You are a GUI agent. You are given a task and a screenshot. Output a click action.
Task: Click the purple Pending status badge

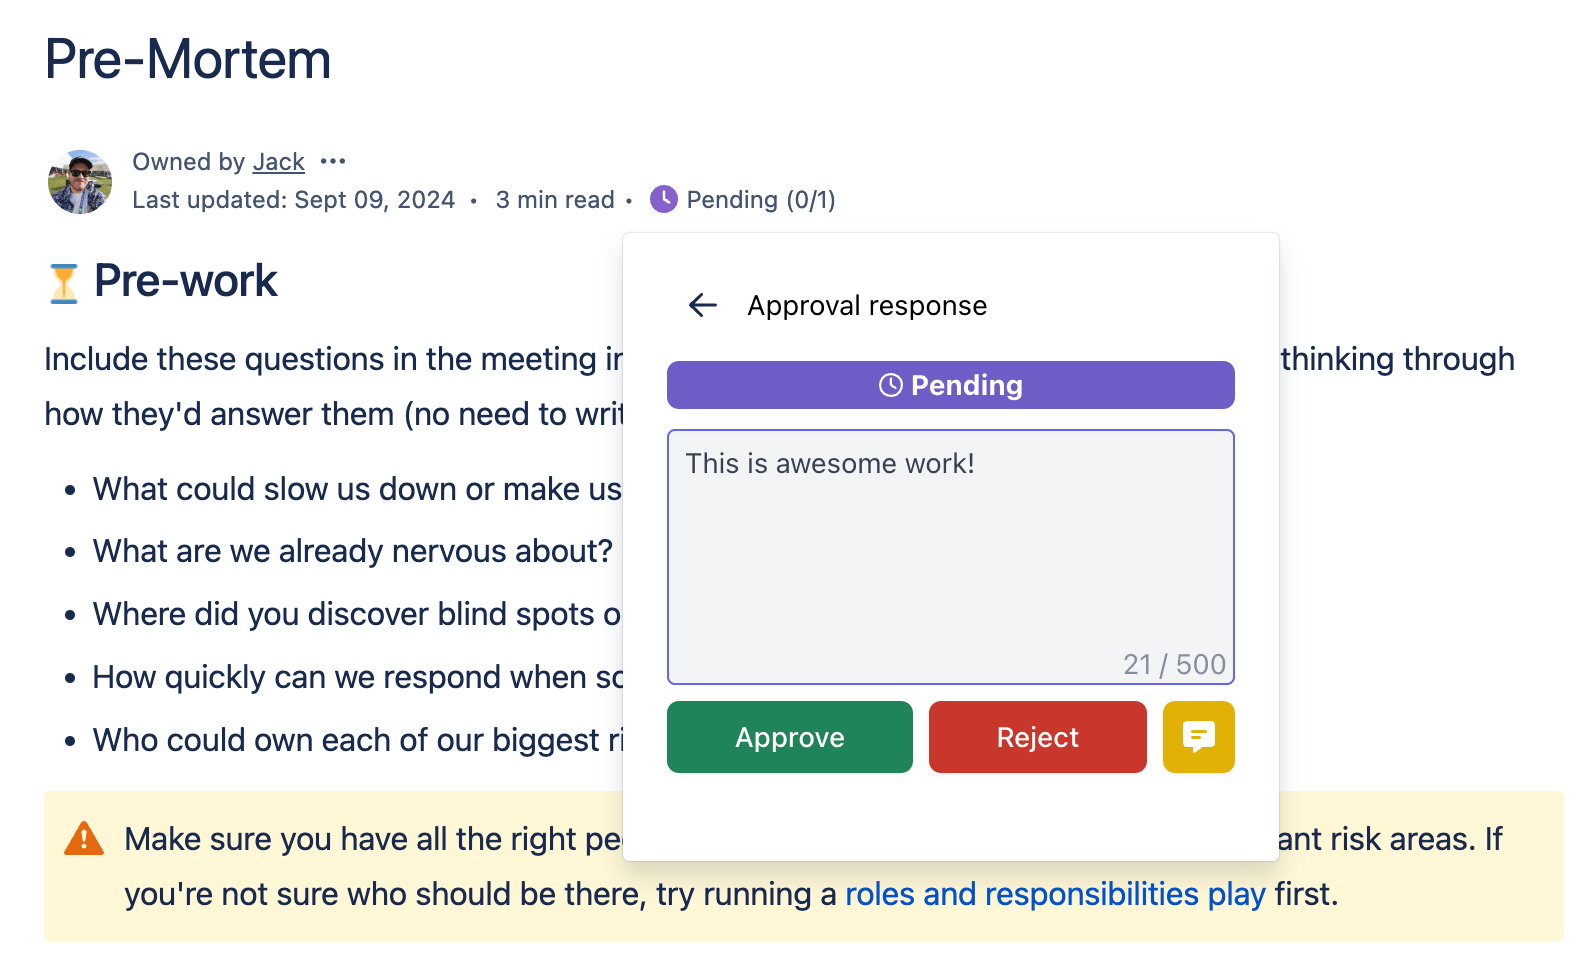950,384
